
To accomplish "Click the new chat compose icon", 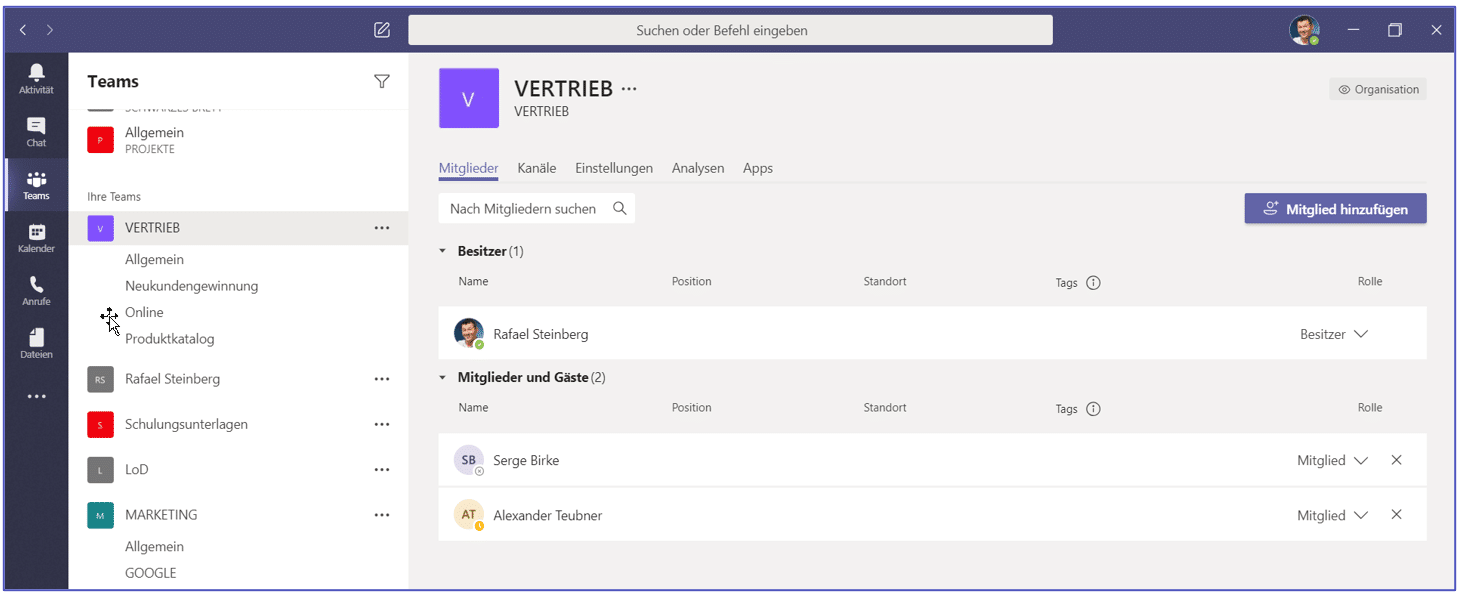I will [382, 30].
